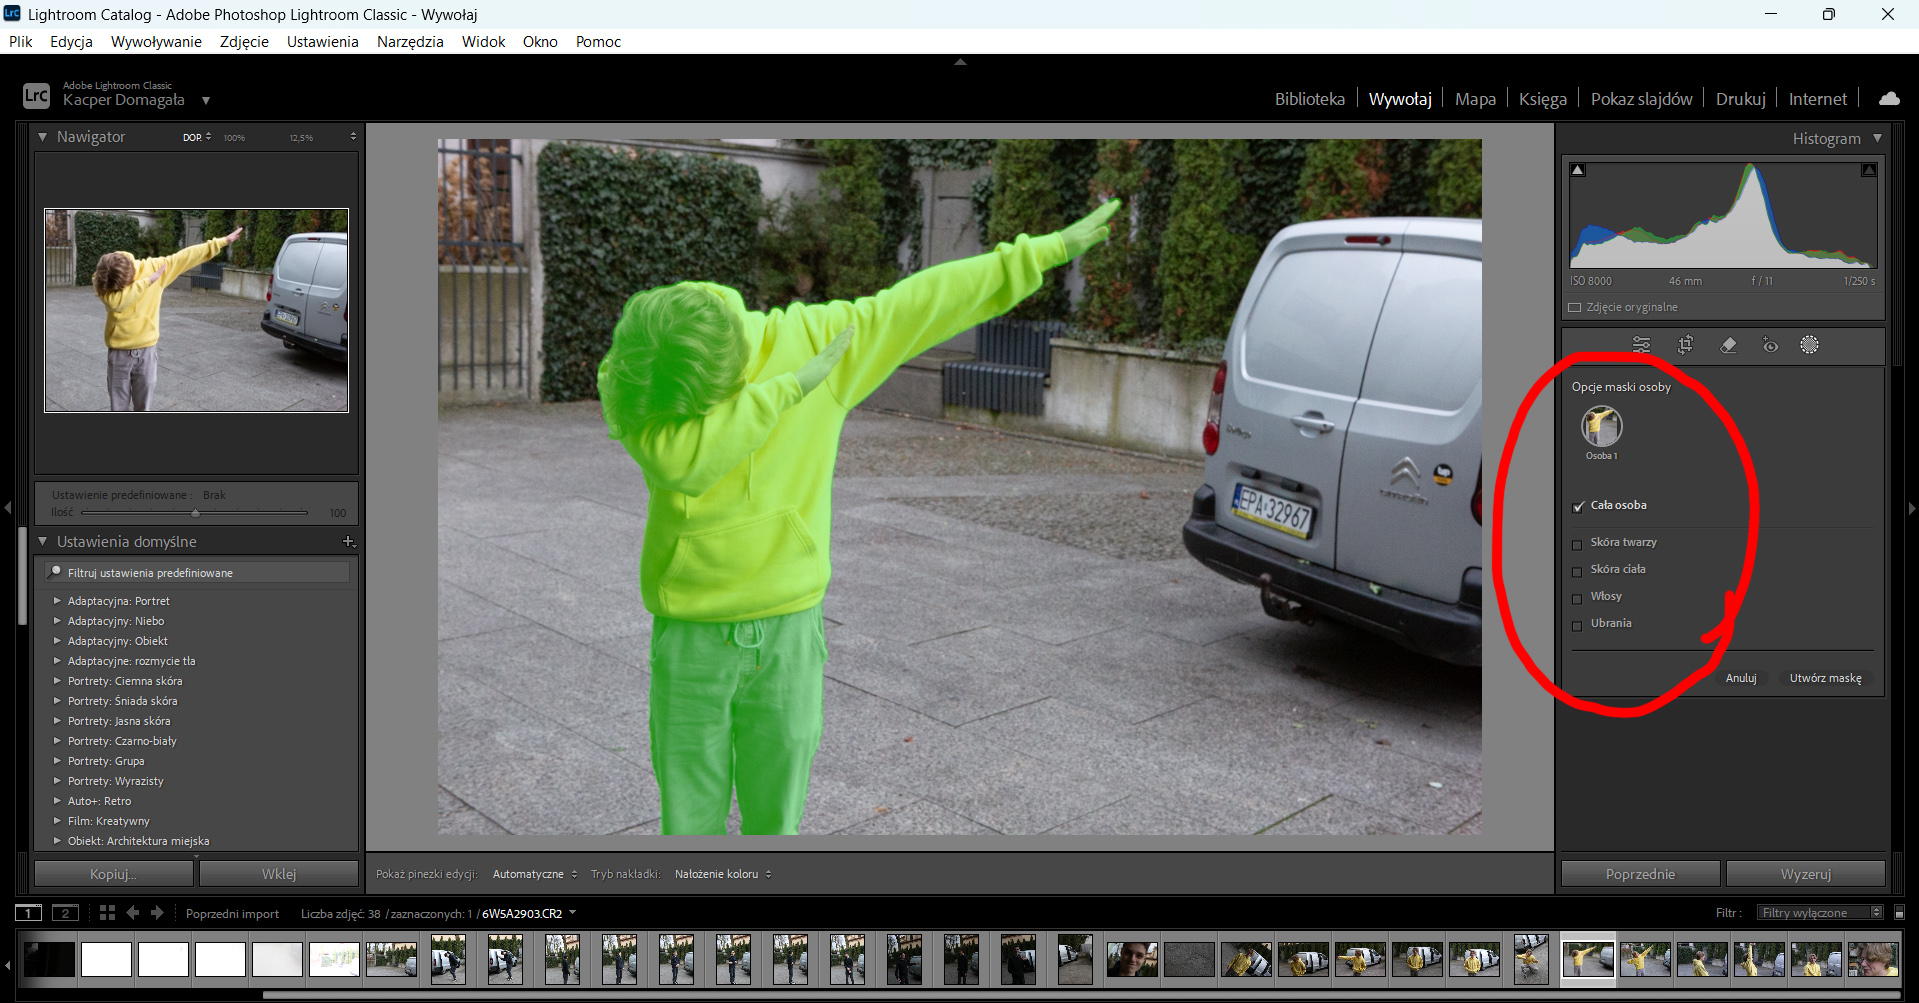Select the Crop overlay tool

coord(1685,345)
